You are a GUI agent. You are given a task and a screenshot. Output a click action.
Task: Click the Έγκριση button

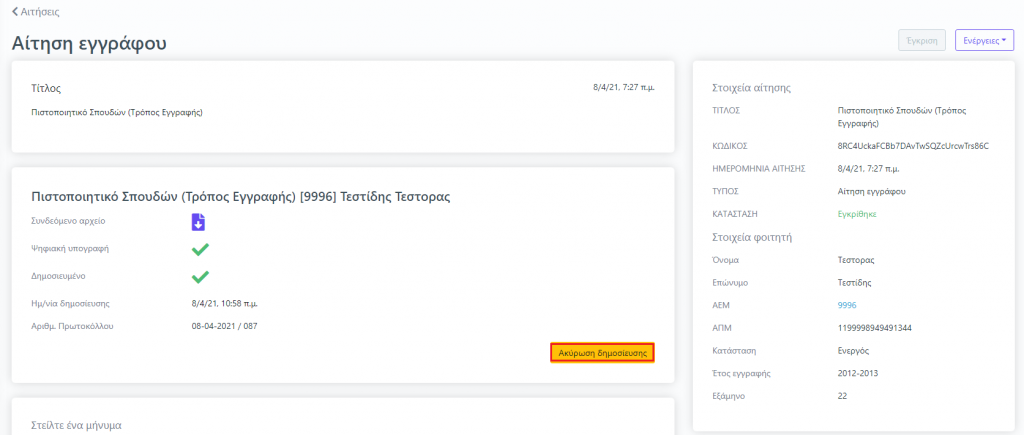[x=921, y=40]
